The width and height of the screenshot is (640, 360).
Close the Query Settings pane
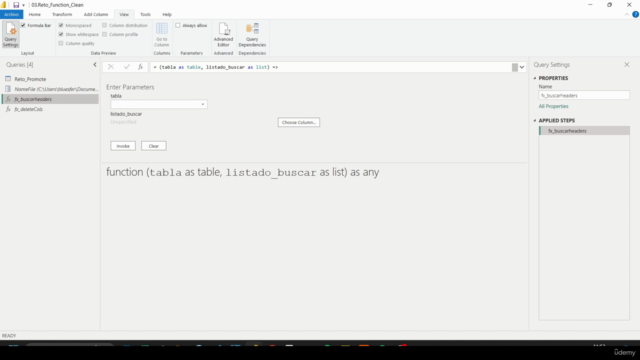pyautogui.click(x=627, y=64)
